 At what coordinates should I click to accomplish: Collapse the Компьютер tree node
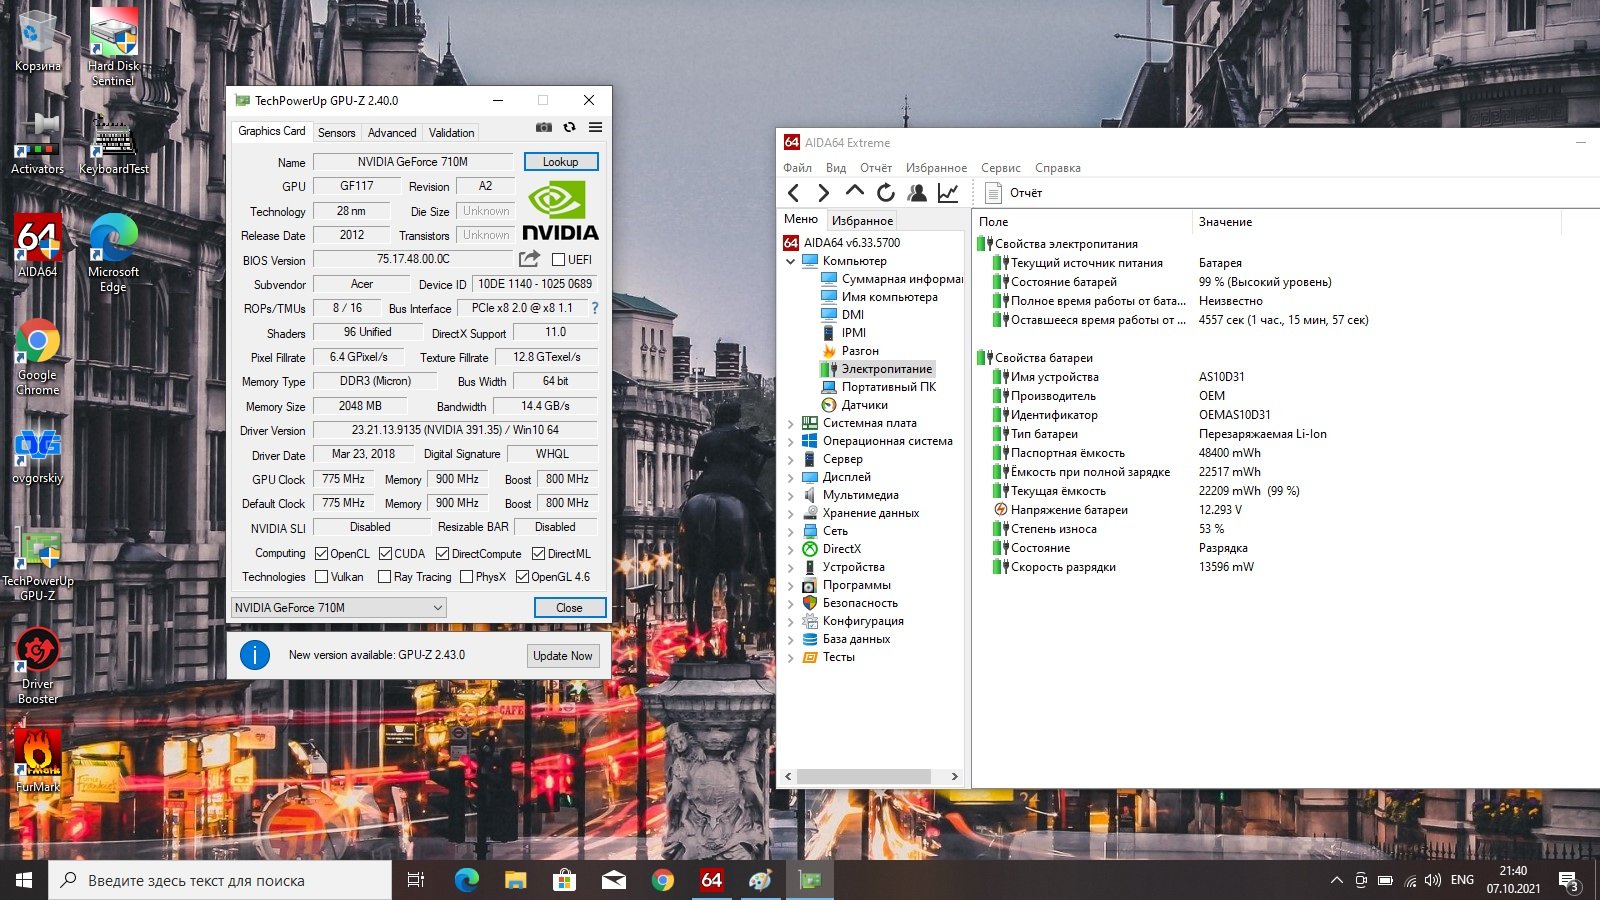tap(790, 261)
